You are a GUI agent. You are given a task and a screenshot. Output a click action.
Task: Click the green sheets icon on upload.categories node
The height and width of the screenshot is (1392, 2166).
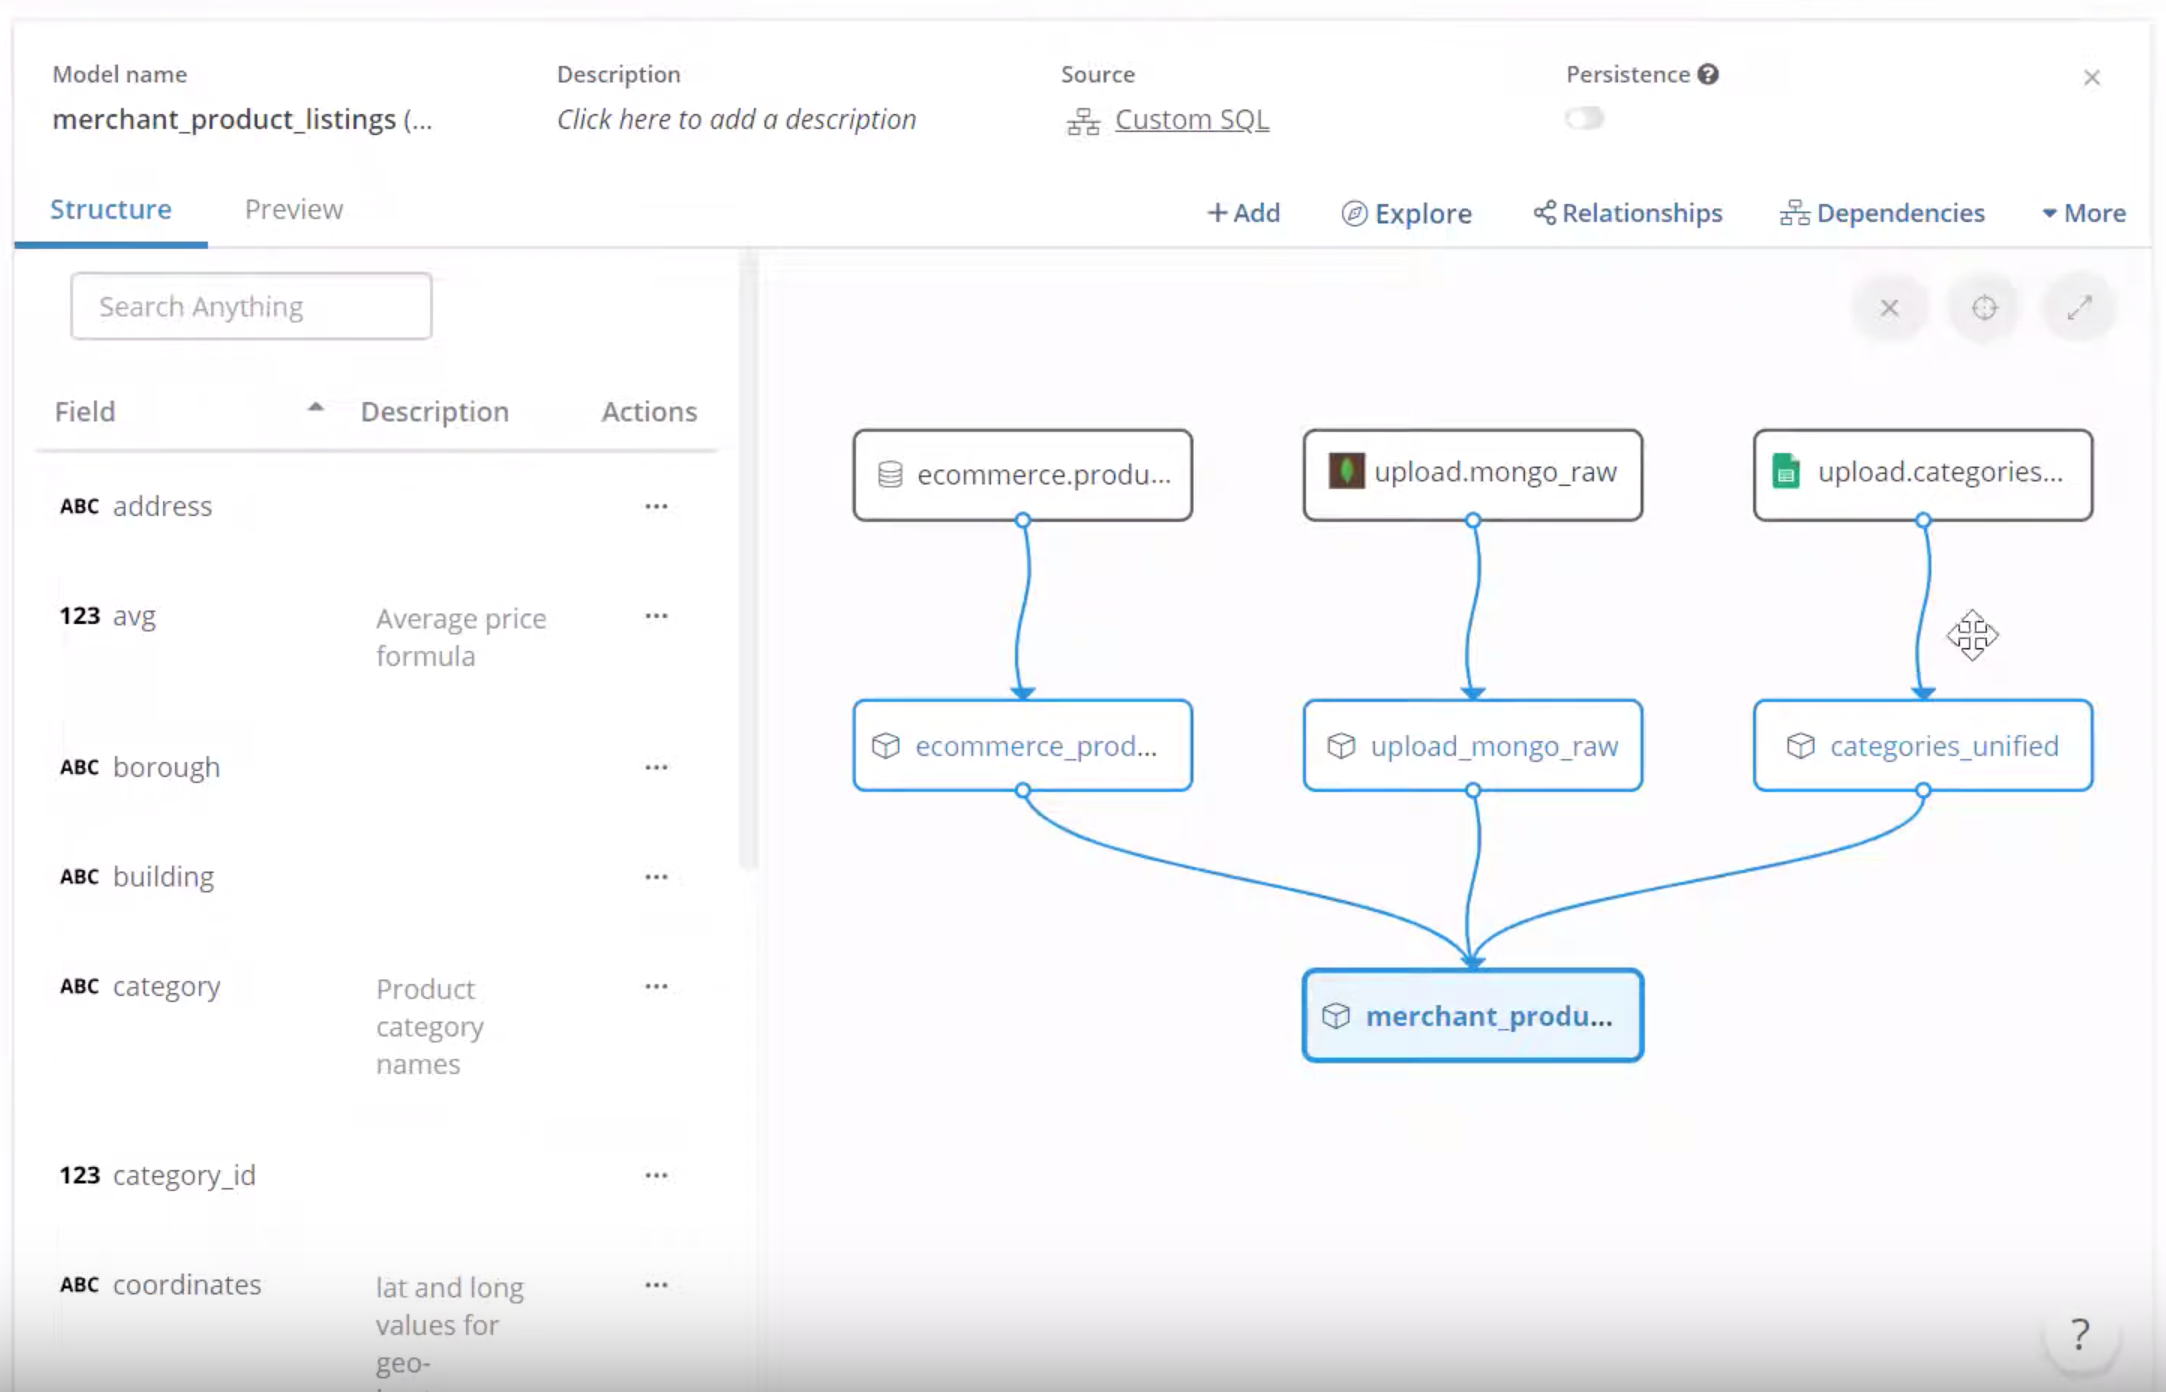click(x=1786, y=471)
